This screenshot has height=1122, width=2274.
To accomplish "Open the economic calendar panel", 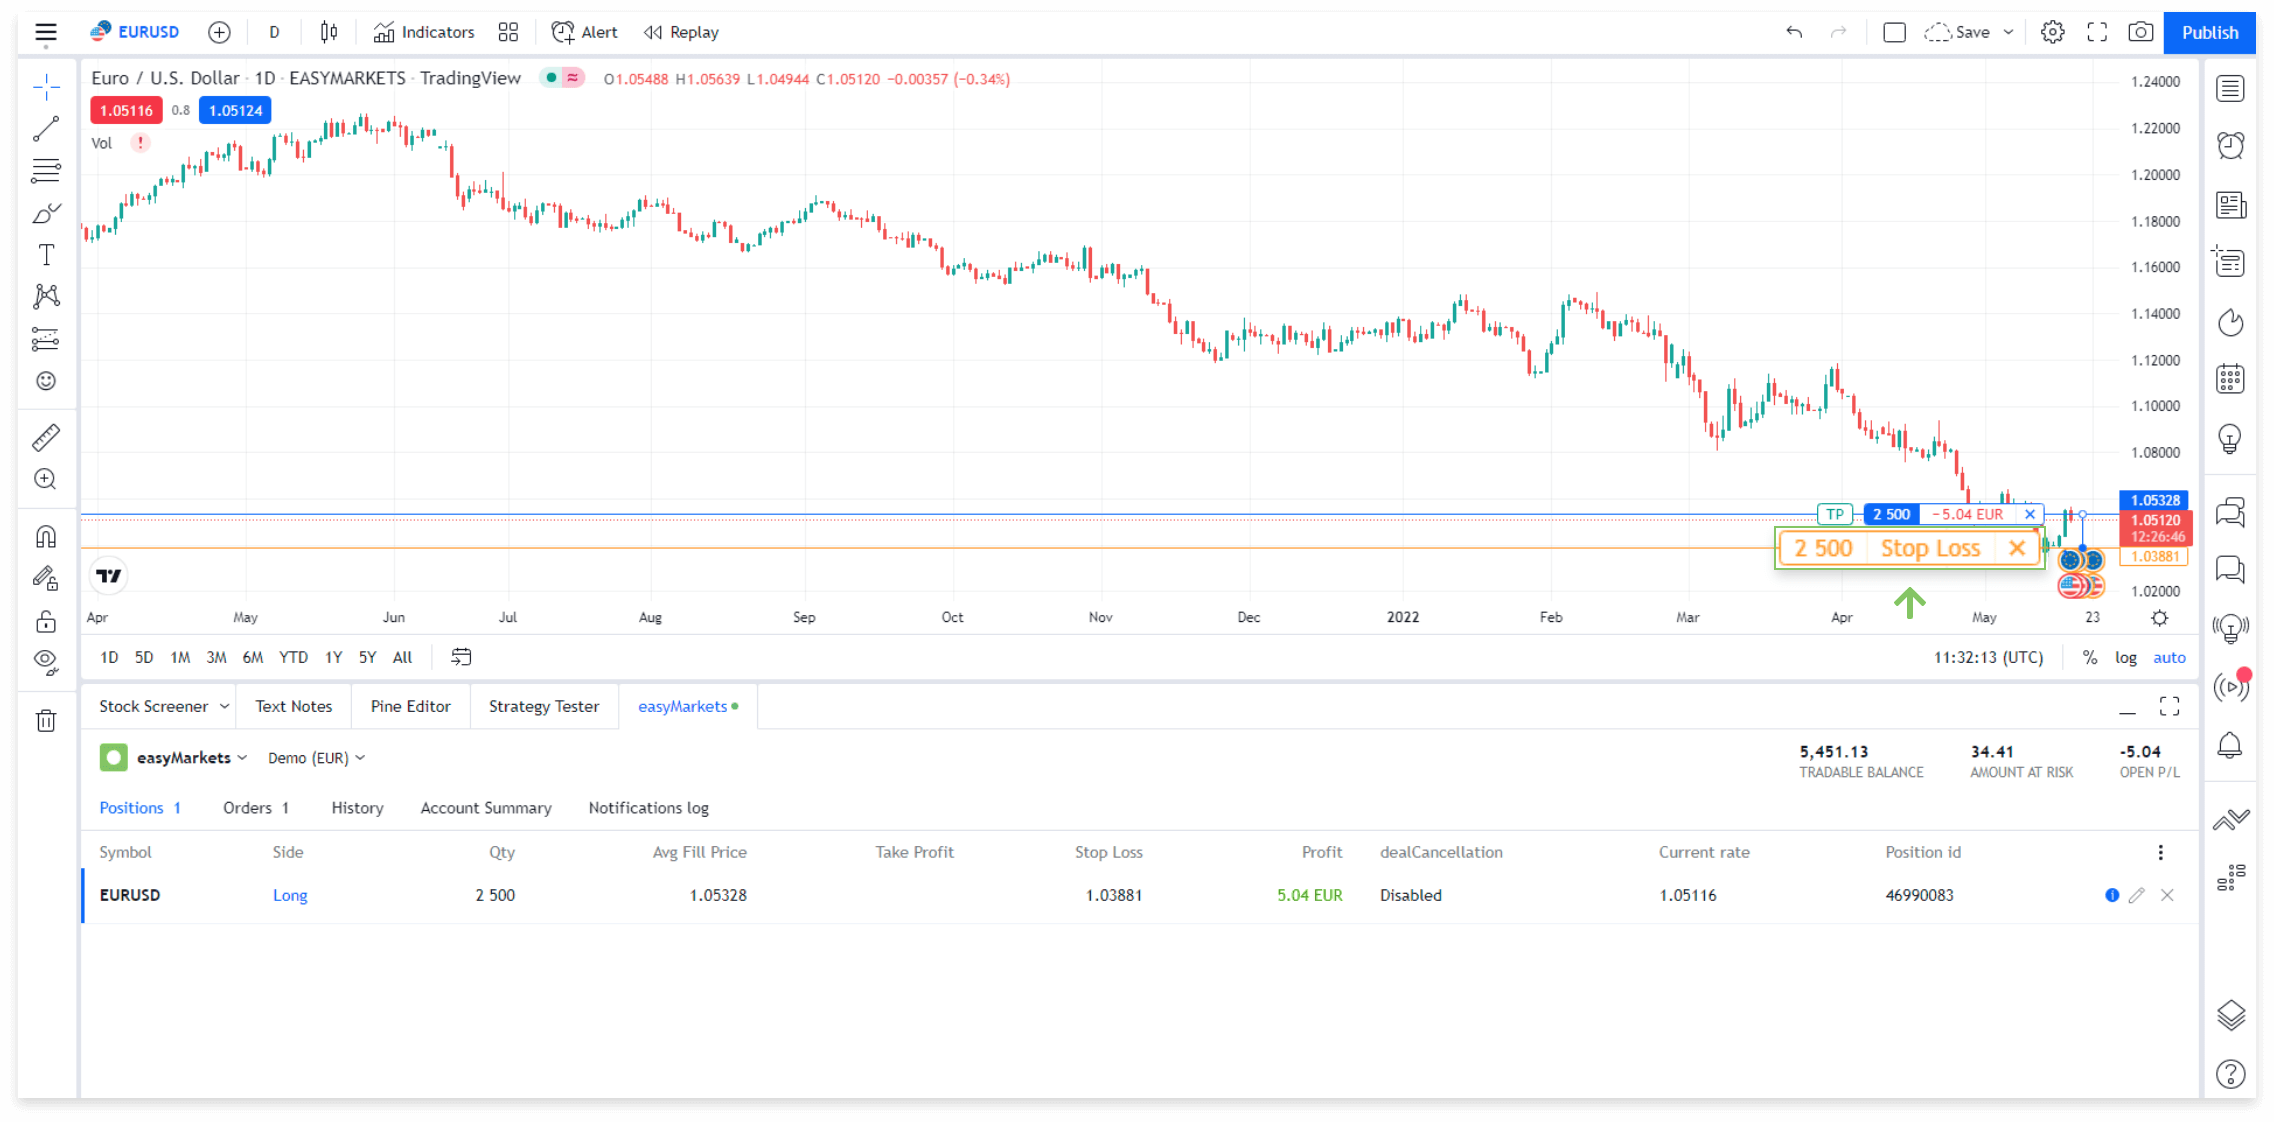I will [2231, 380].
